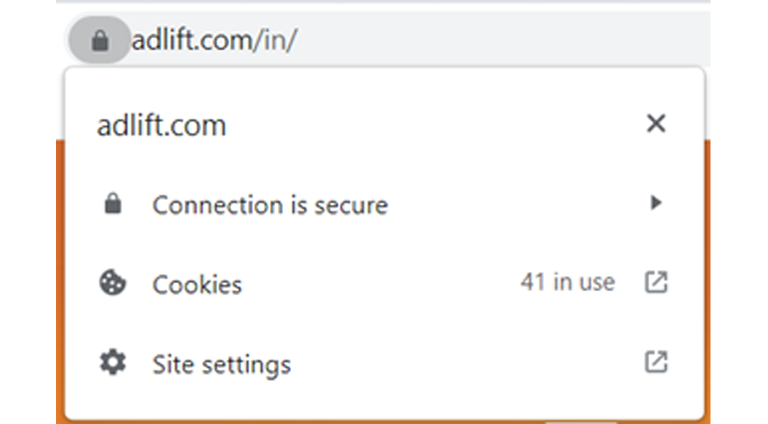Viewport: 768px width, 424px height.
Task: Open cookies via the external-link icon
Action: pyautogui.click(x=656, y=283)
